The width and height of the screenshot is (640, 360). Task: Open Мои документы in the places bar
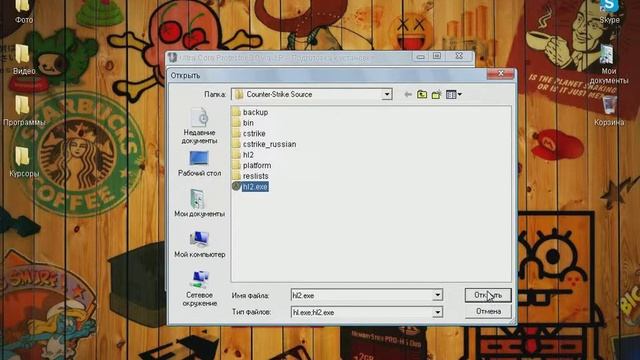(x=199, y=203)
